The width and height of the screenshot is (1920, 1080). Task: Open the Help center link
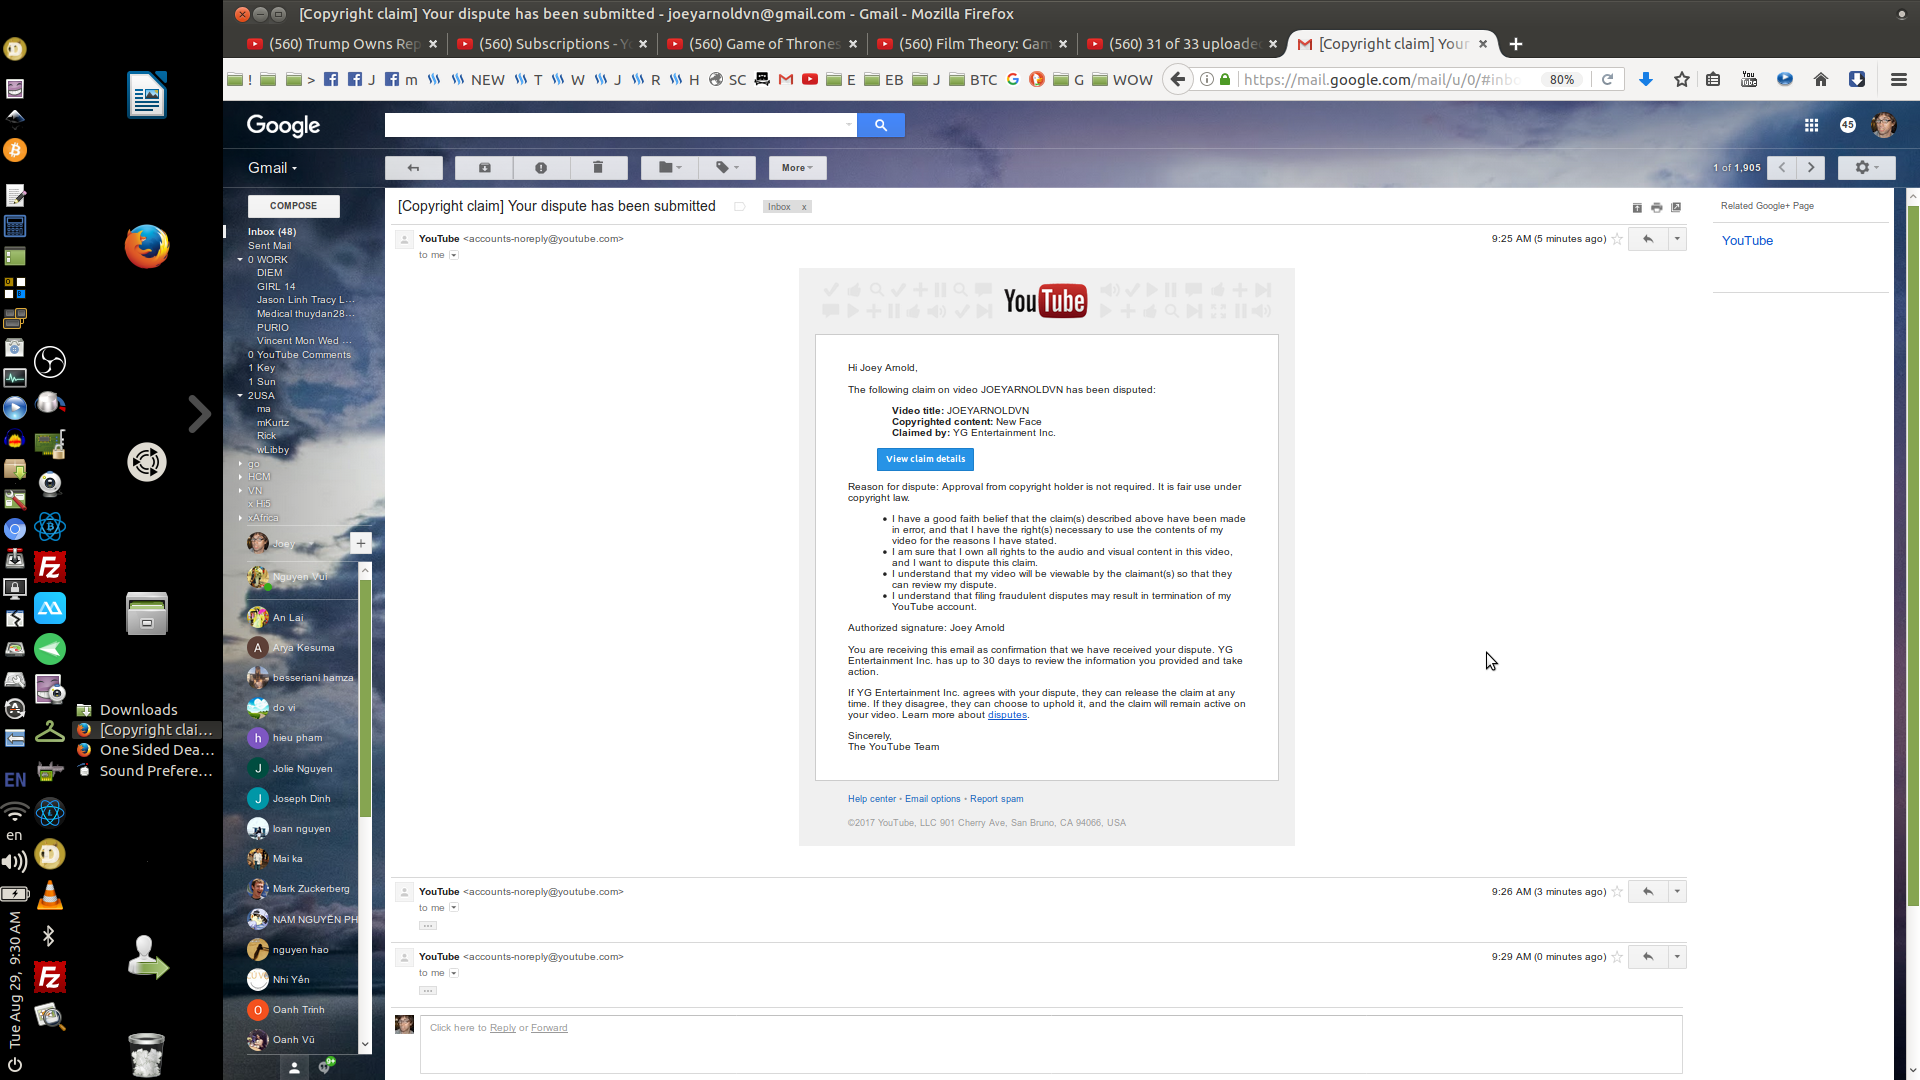click(872, 799)
